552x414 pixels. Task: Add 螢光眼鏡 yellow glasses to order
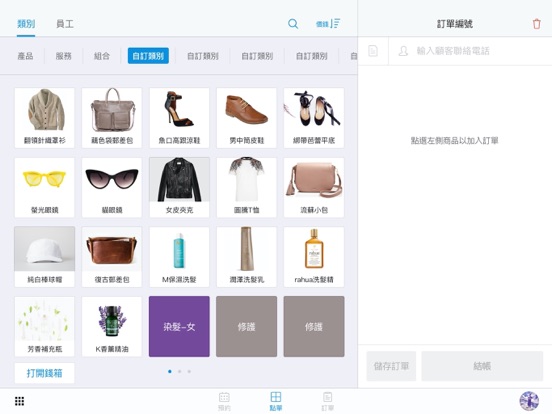44,187
